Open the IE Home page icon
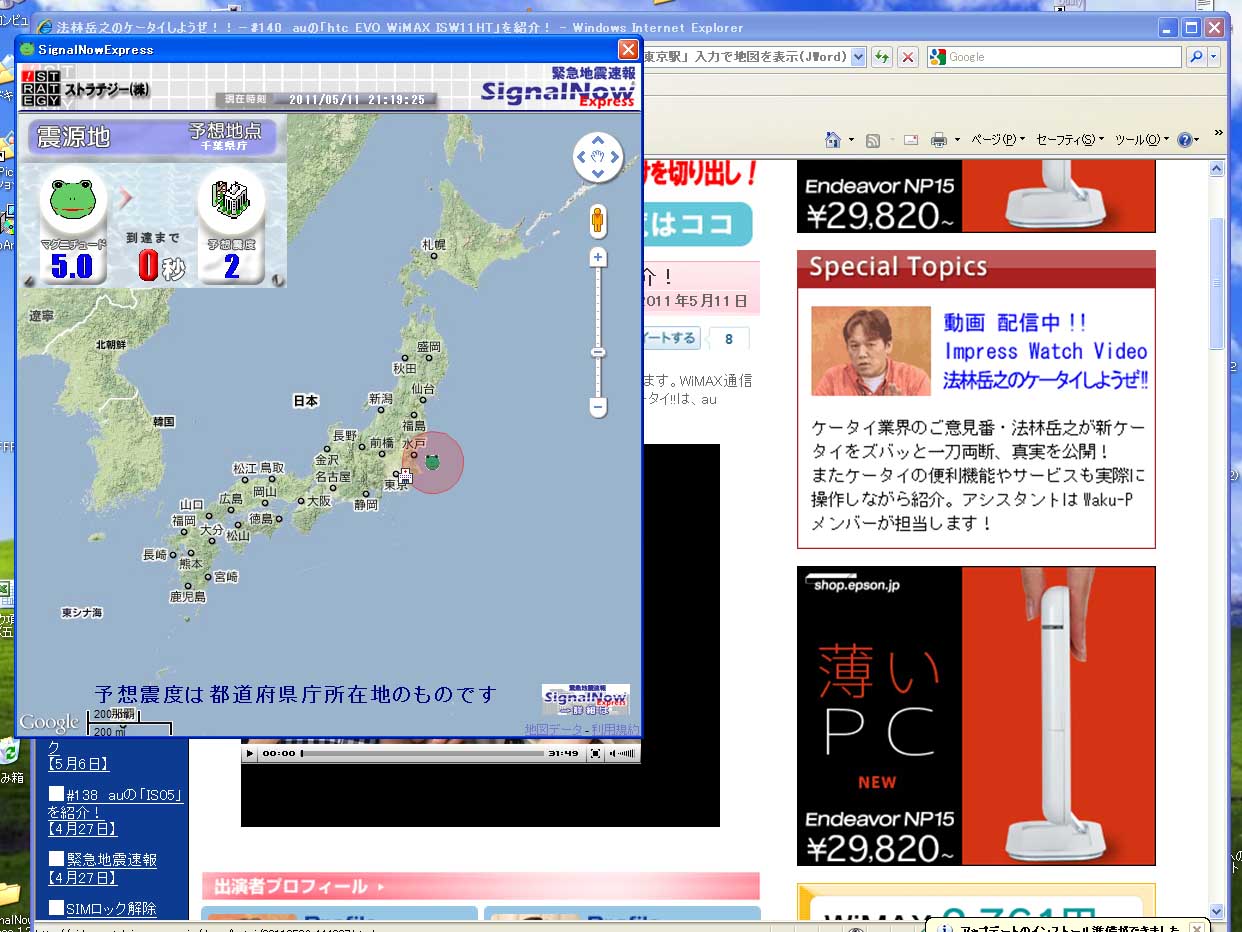The width and height of the screenshot is (1242, 932). tap(832, 140)
